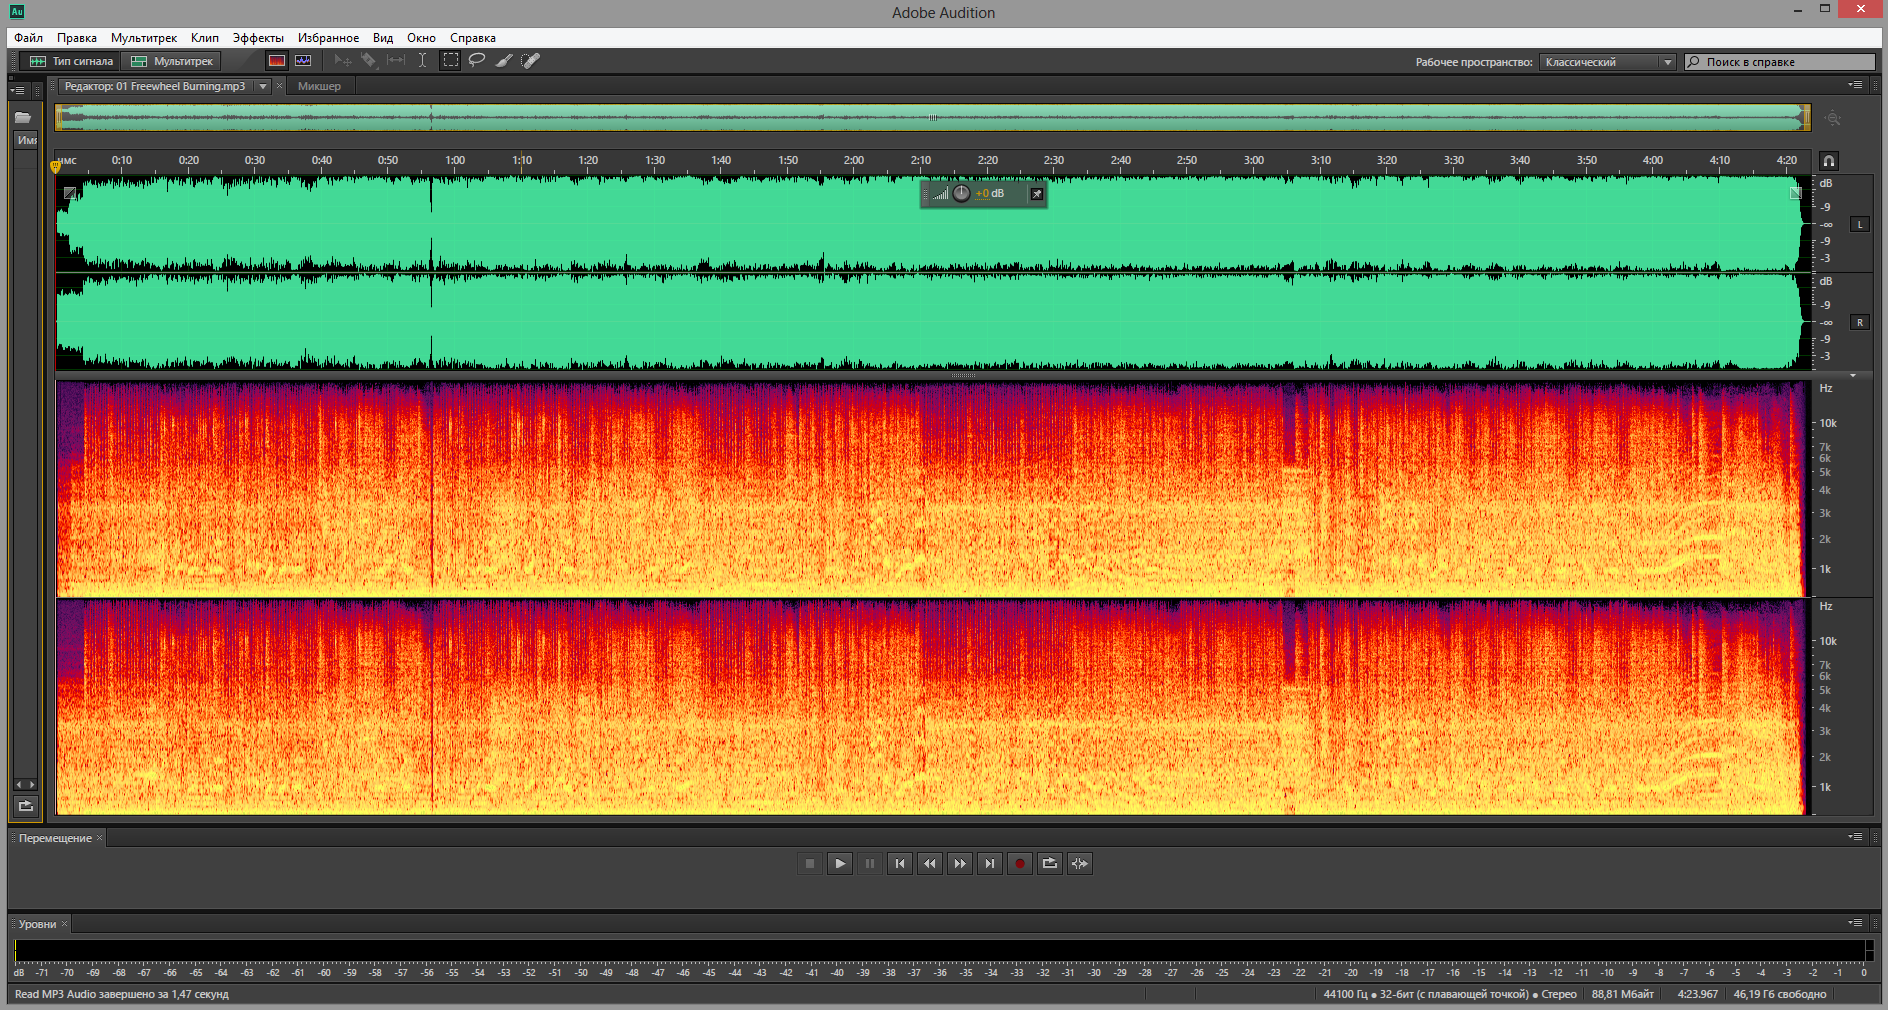Adjust the amplitude knob in HUD
The image size is (1888, 1010).
coord(961,193)
